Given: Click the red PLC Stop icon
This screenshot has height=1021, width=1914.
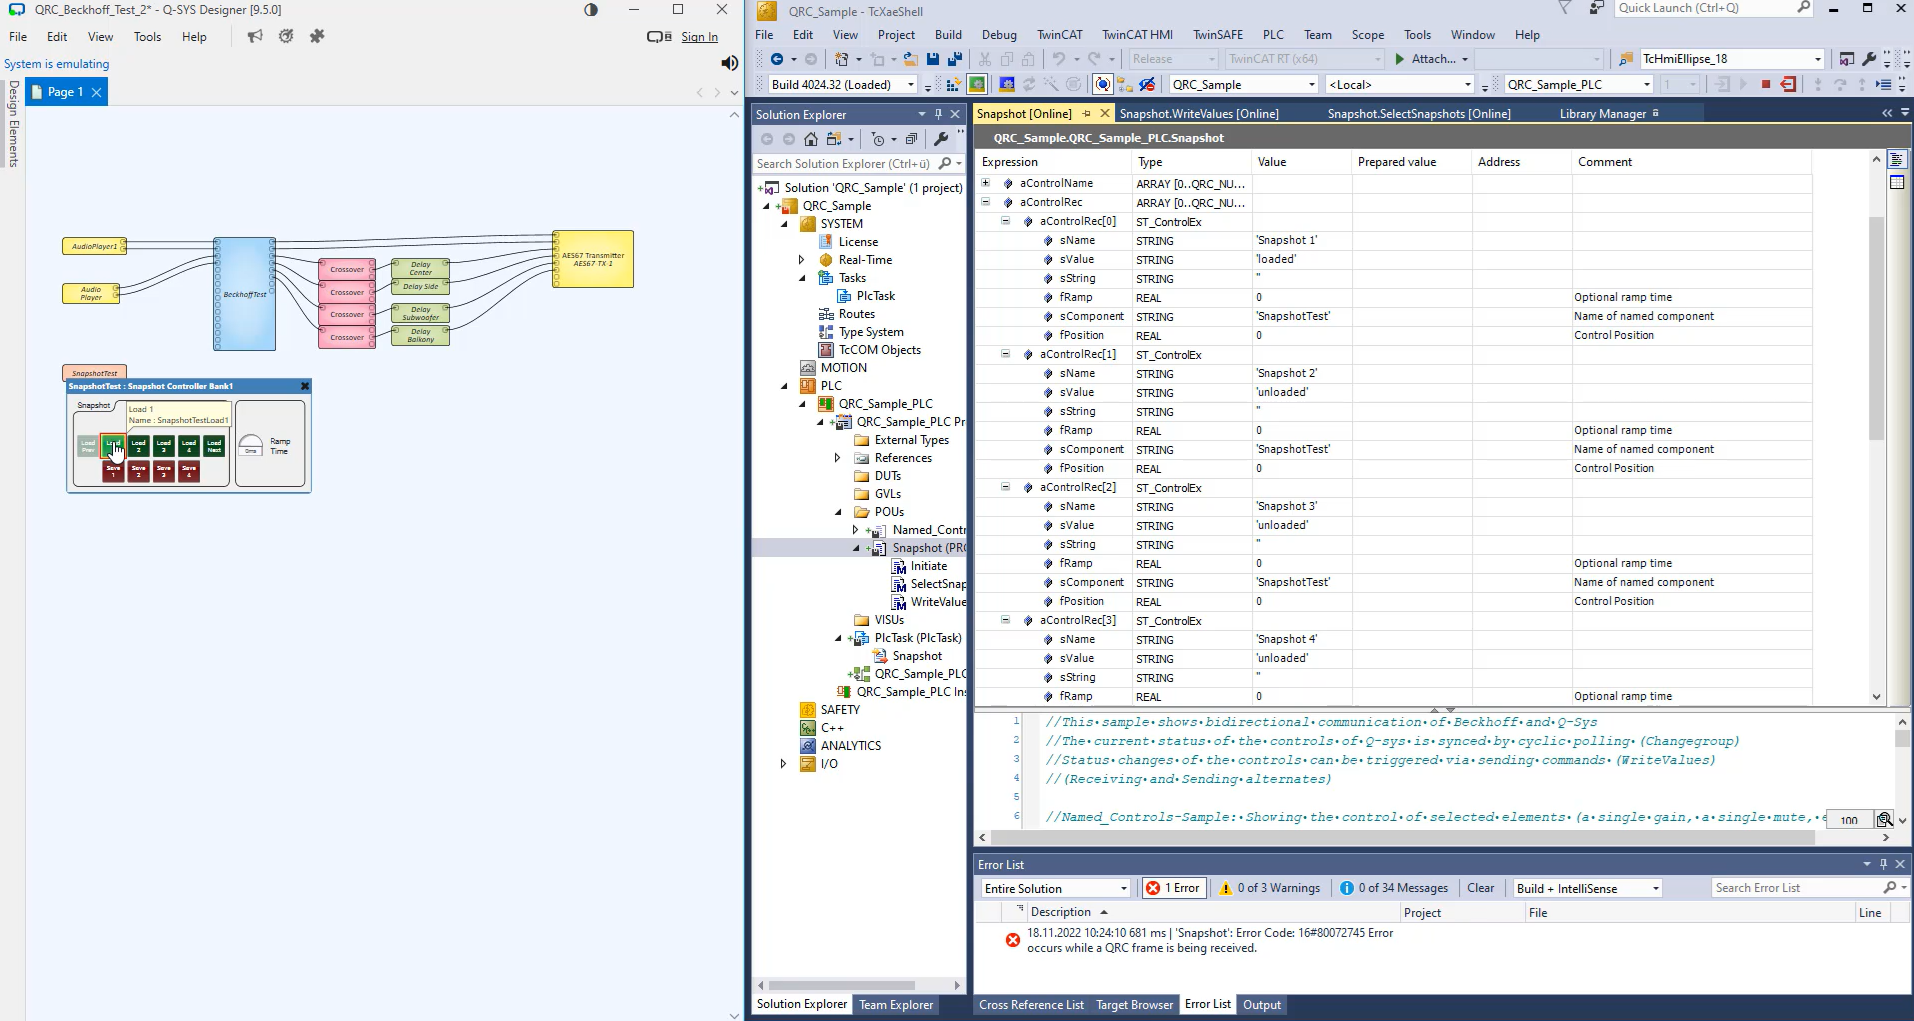Looking at the screenshot, I should pos(1766,85).
